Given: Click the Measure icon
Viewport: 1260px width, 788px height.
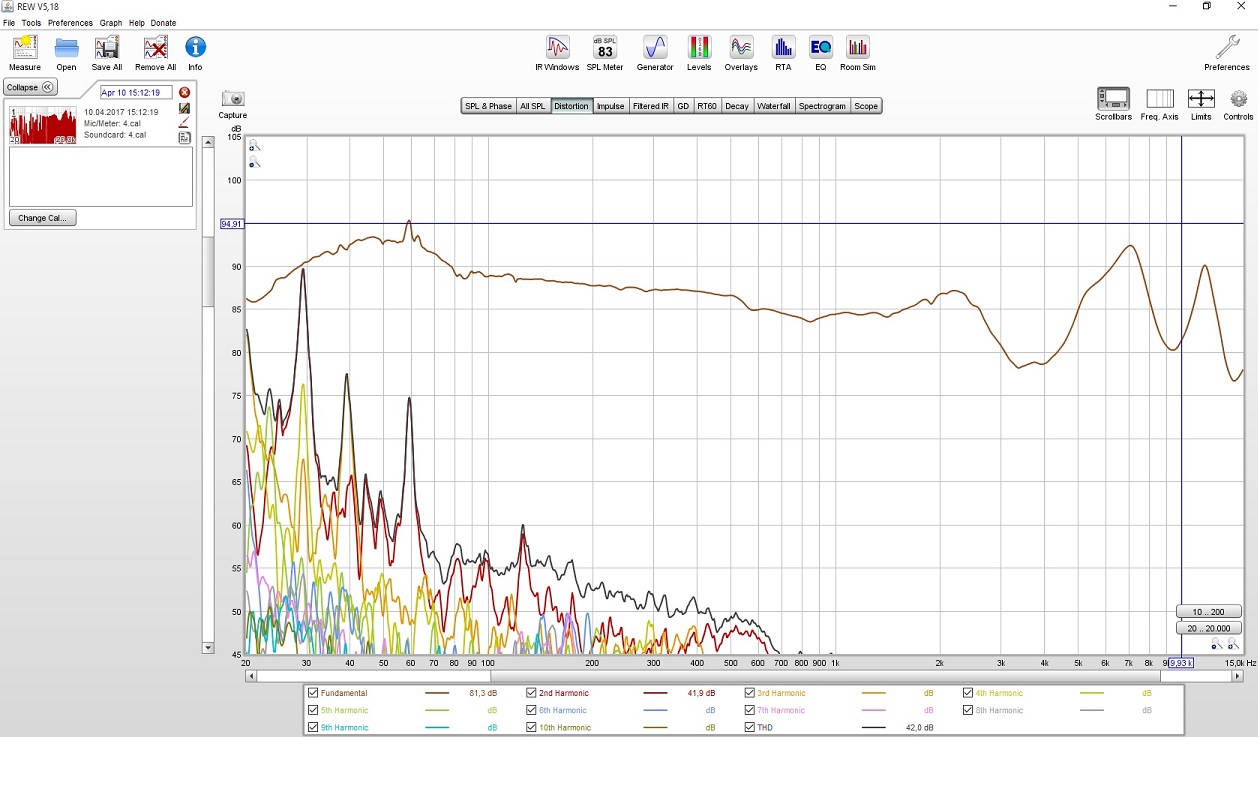Looking at the screenshot, I should pyautogui.click(x=24, y=48).
